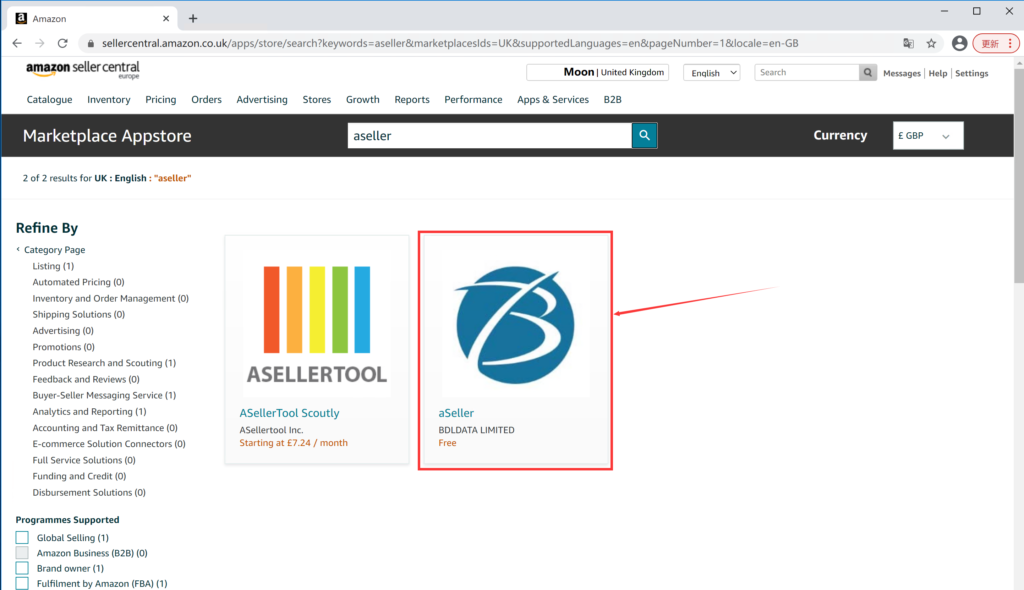
Task: Click the Appstore search field containing aseller
Action: (x=490, y=135)
